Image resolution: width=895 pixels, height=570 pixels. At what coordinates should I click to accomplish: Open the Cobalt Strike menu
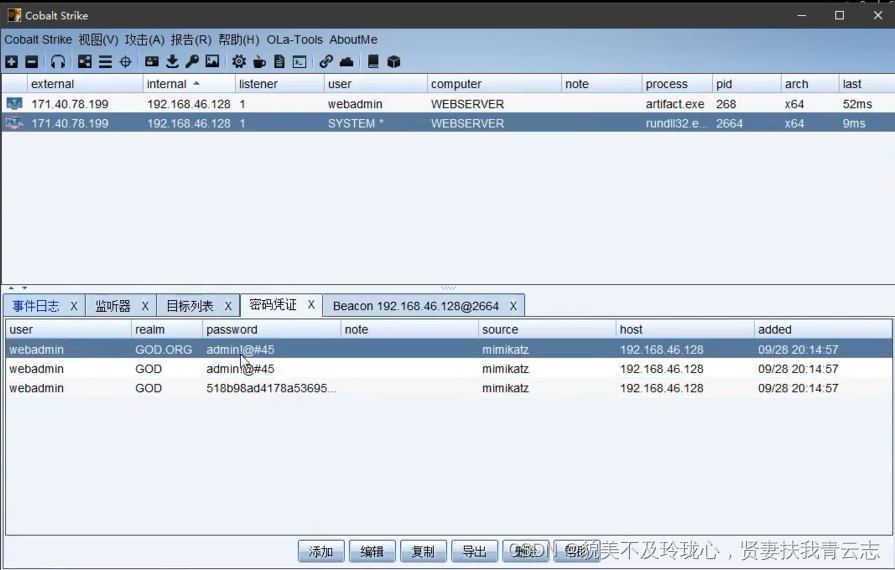point(38,39)
